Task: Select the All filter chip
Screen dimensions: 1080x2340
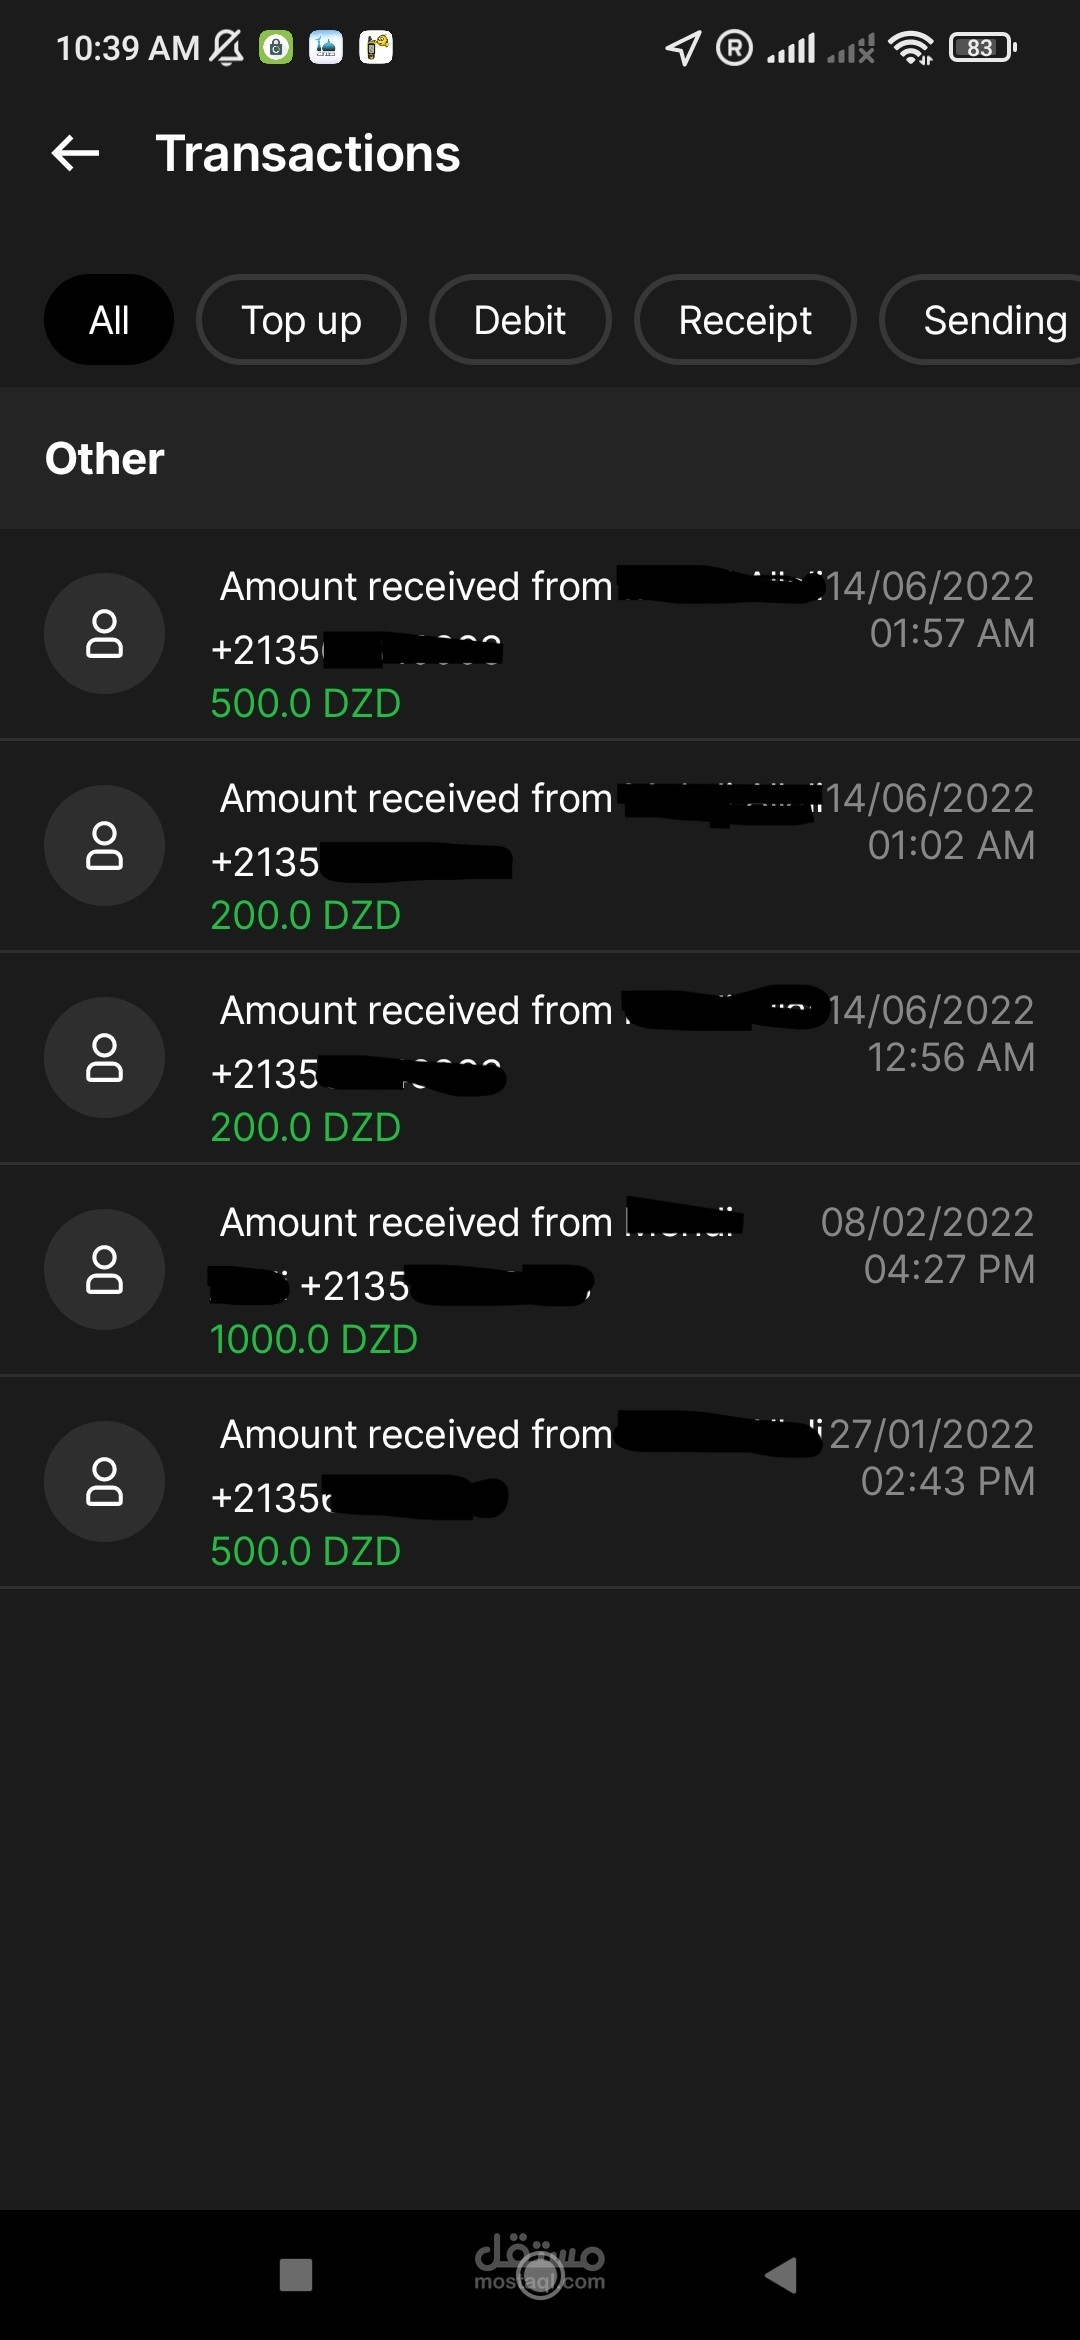Action: [109, 320]
